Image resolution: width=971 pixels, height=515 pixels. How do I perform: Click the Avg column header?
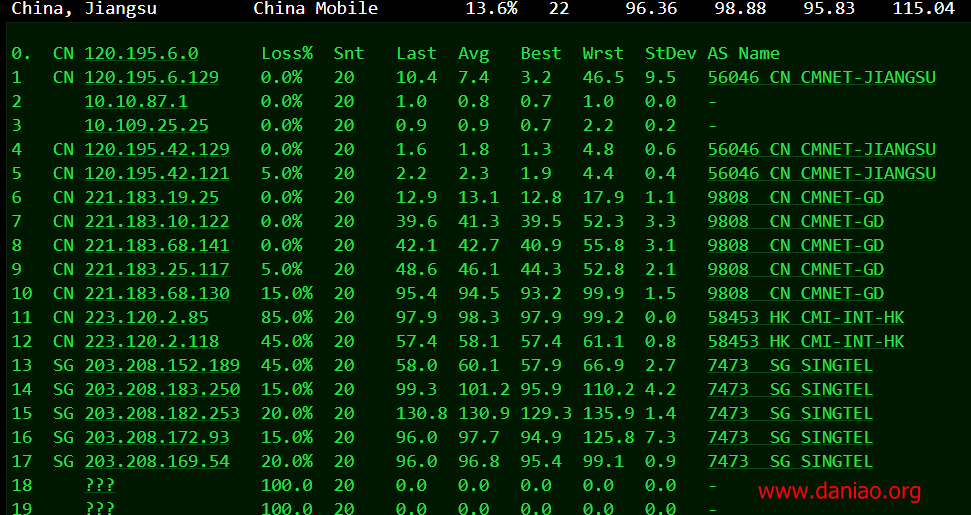click(474, 53)
